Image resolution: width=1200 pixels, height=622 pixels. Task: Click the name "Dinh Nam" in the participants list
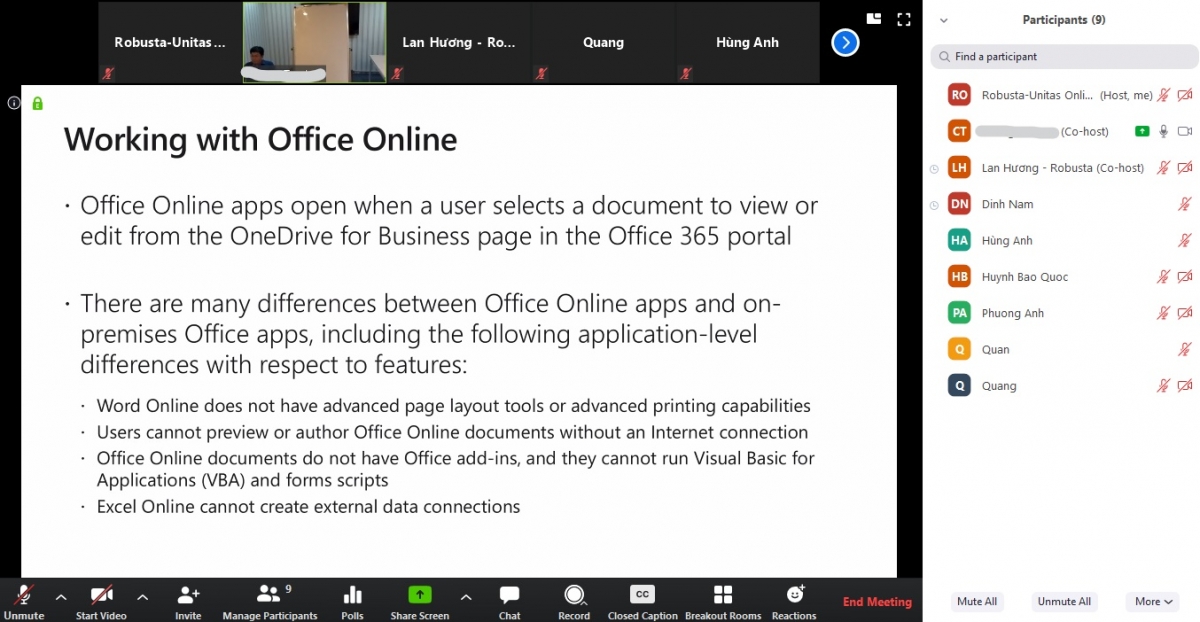[x=1007, y=204]
